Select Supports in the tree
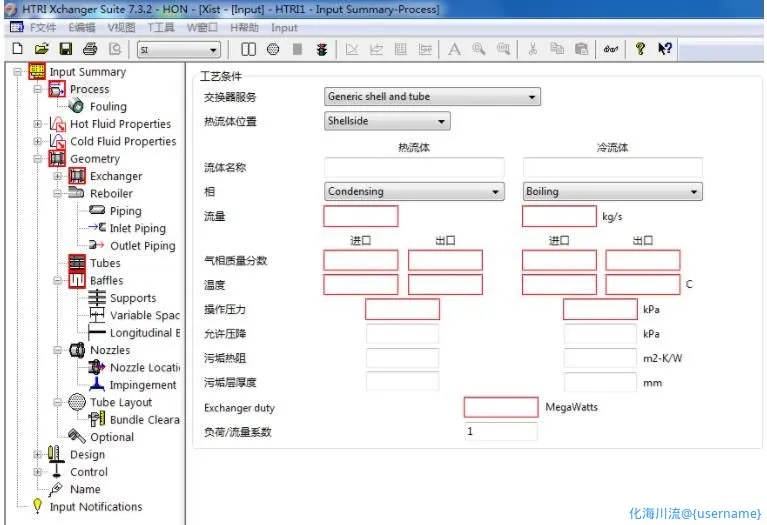Viewport: 767px width, 525px height. (x=133, y=298)
